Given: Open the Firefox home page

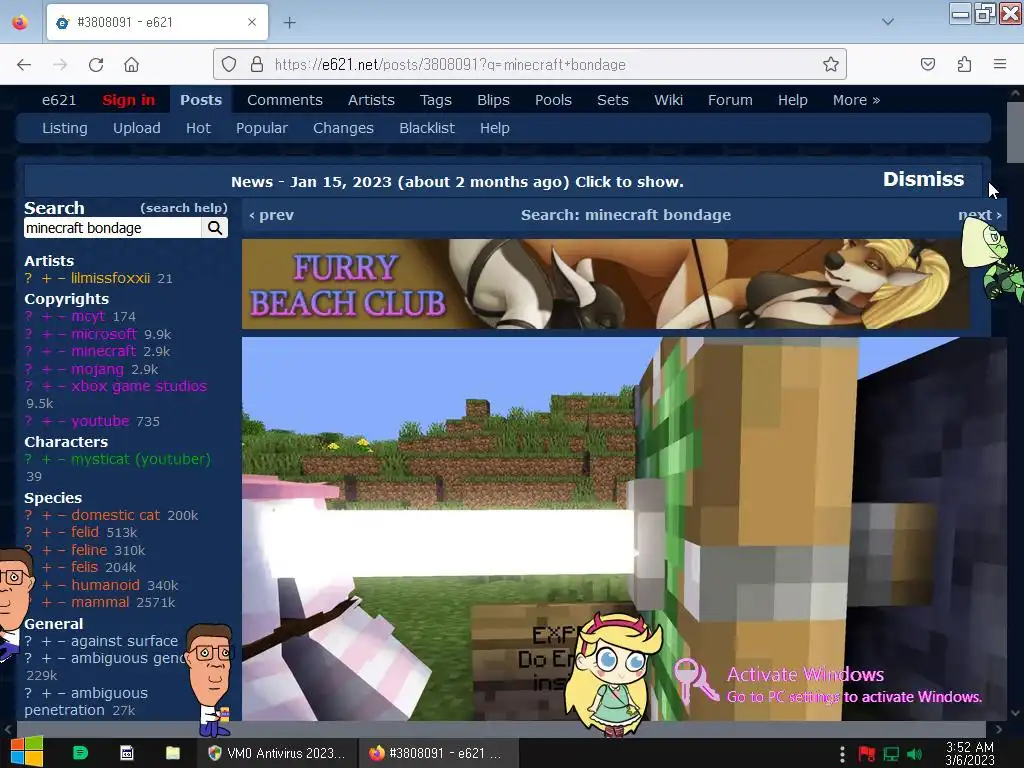Looking at the screenshot, I should click(x=131, y=65).
